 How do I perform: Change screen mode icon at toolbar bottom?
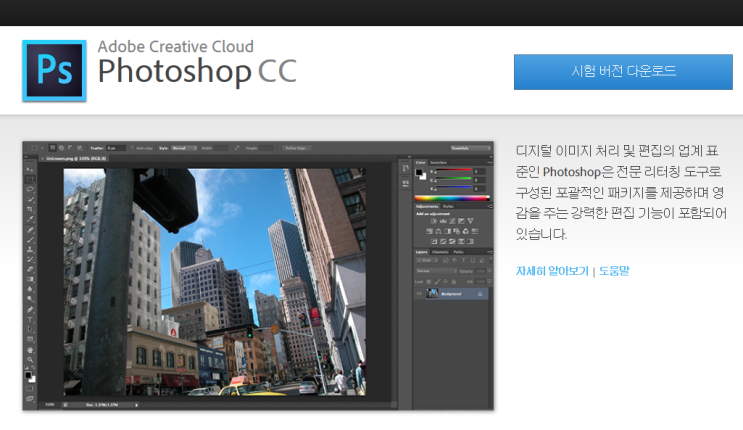[x=30, y=399]
